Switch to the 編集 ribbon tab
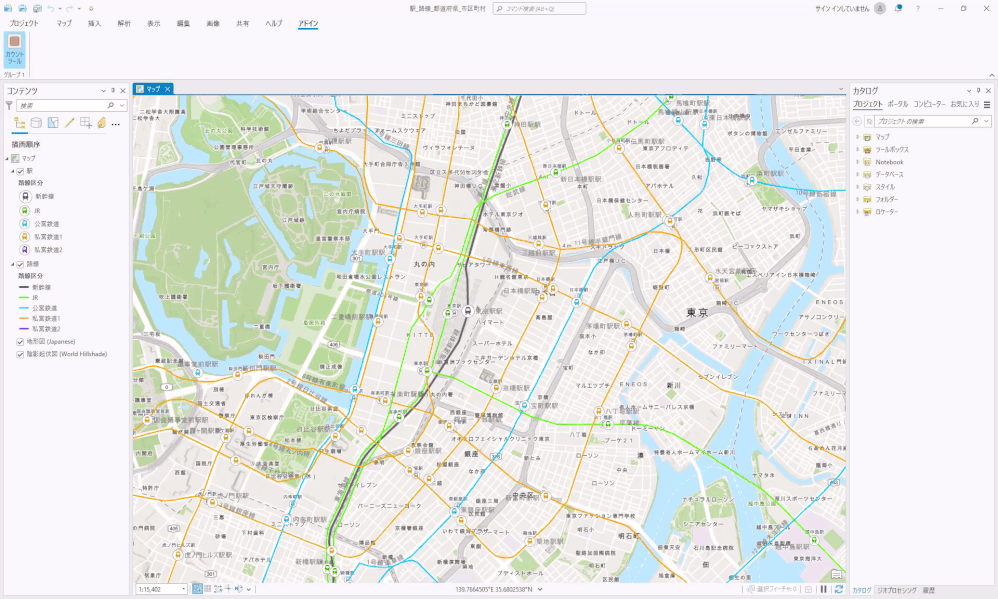 [183, 24]
